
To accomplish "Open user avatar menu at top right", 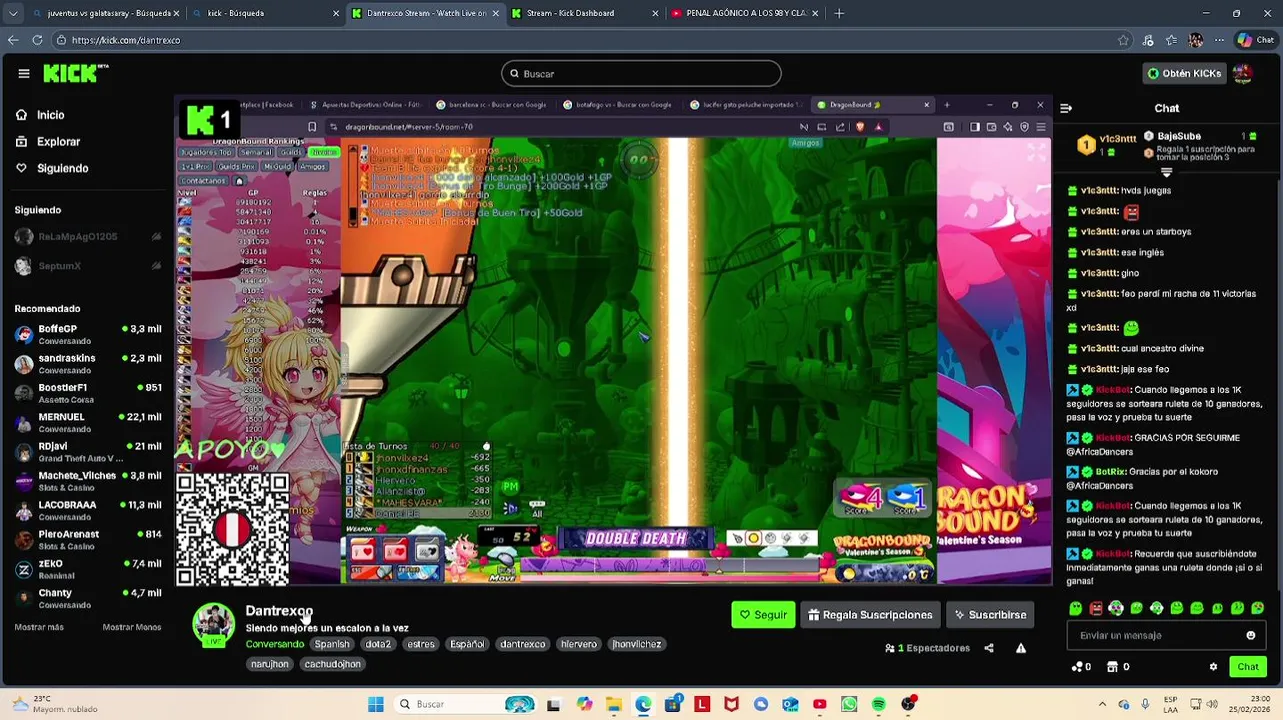I will [x=1242, y=73].
